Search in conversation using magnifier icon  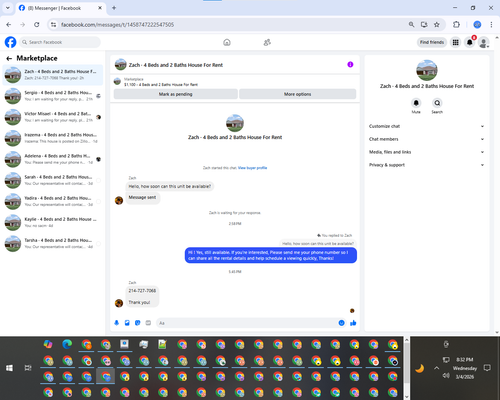click(x=437, y=103)
